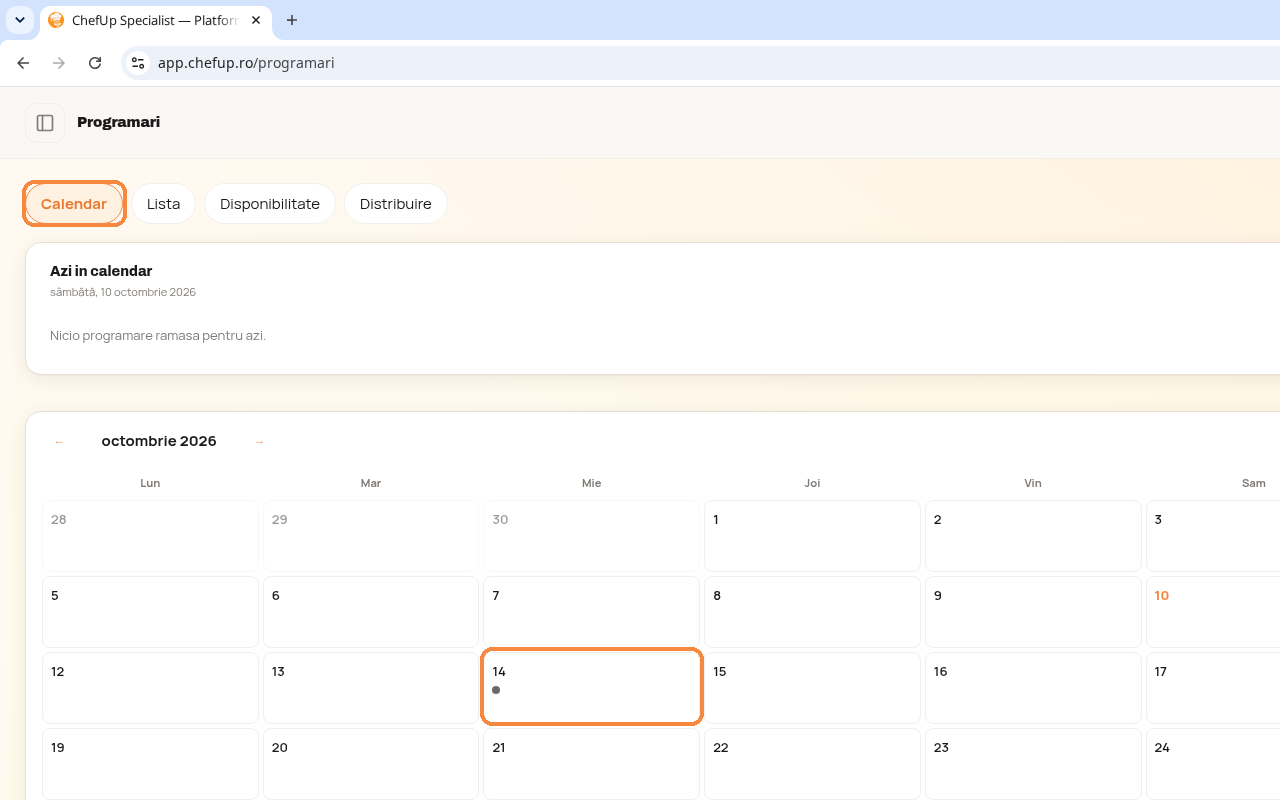Click 'Lun' weekday header
Image resolution: width=1280 pixels, height=800 pixels.
150,483
